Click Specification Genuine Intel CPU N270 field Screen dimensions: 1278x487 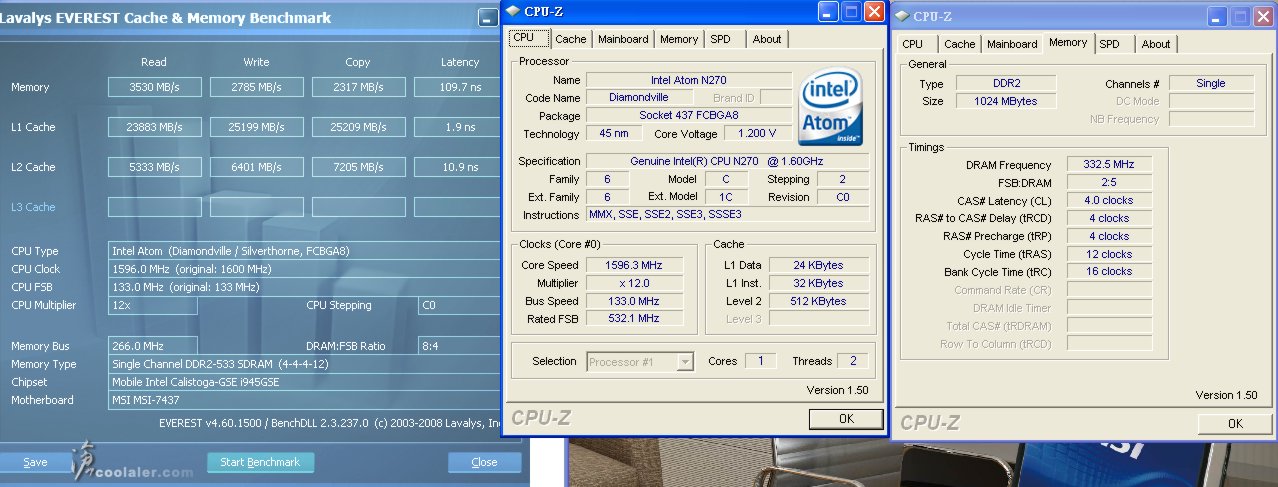(x=728, y=161)
